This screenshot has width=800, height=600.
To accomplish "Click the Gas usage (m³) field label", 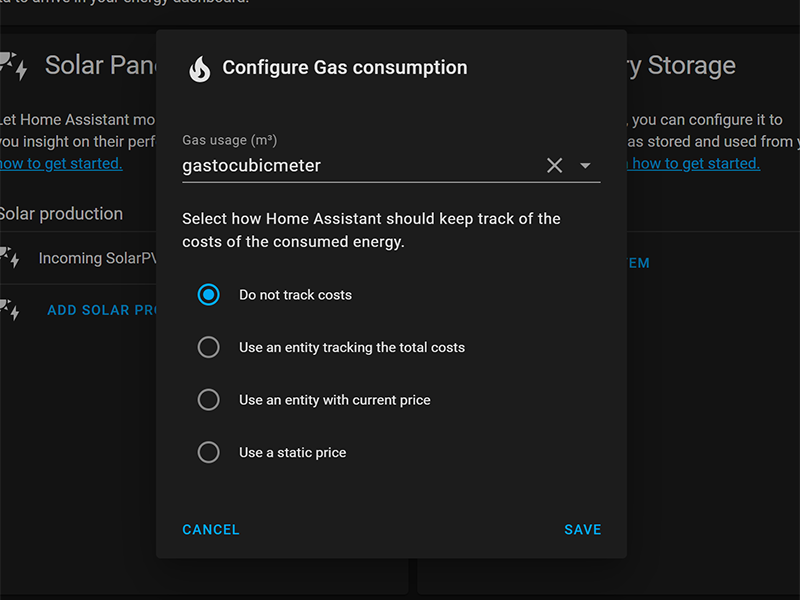I will click(x=230, y=140).
